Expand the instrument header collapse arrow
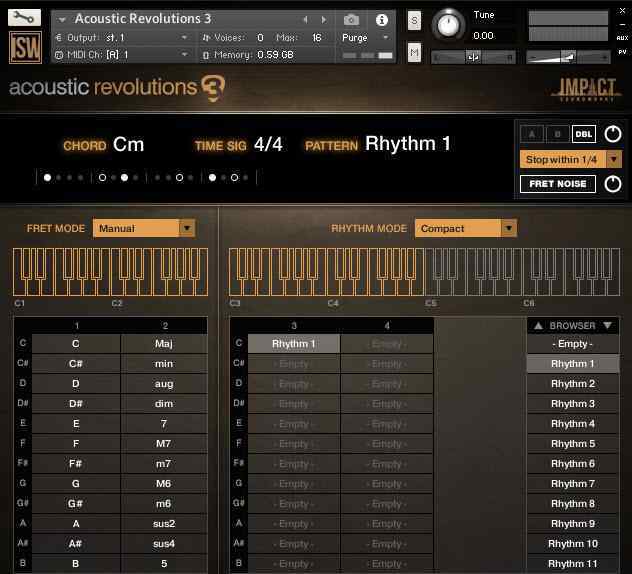The height and width of the screenshot is (574, 632). (62, 19)
